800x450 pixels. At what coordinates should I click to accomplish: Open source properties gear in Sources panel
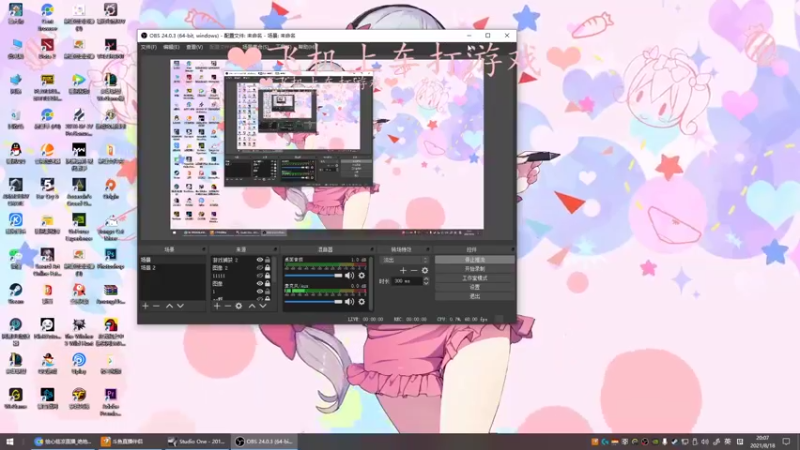238,306
